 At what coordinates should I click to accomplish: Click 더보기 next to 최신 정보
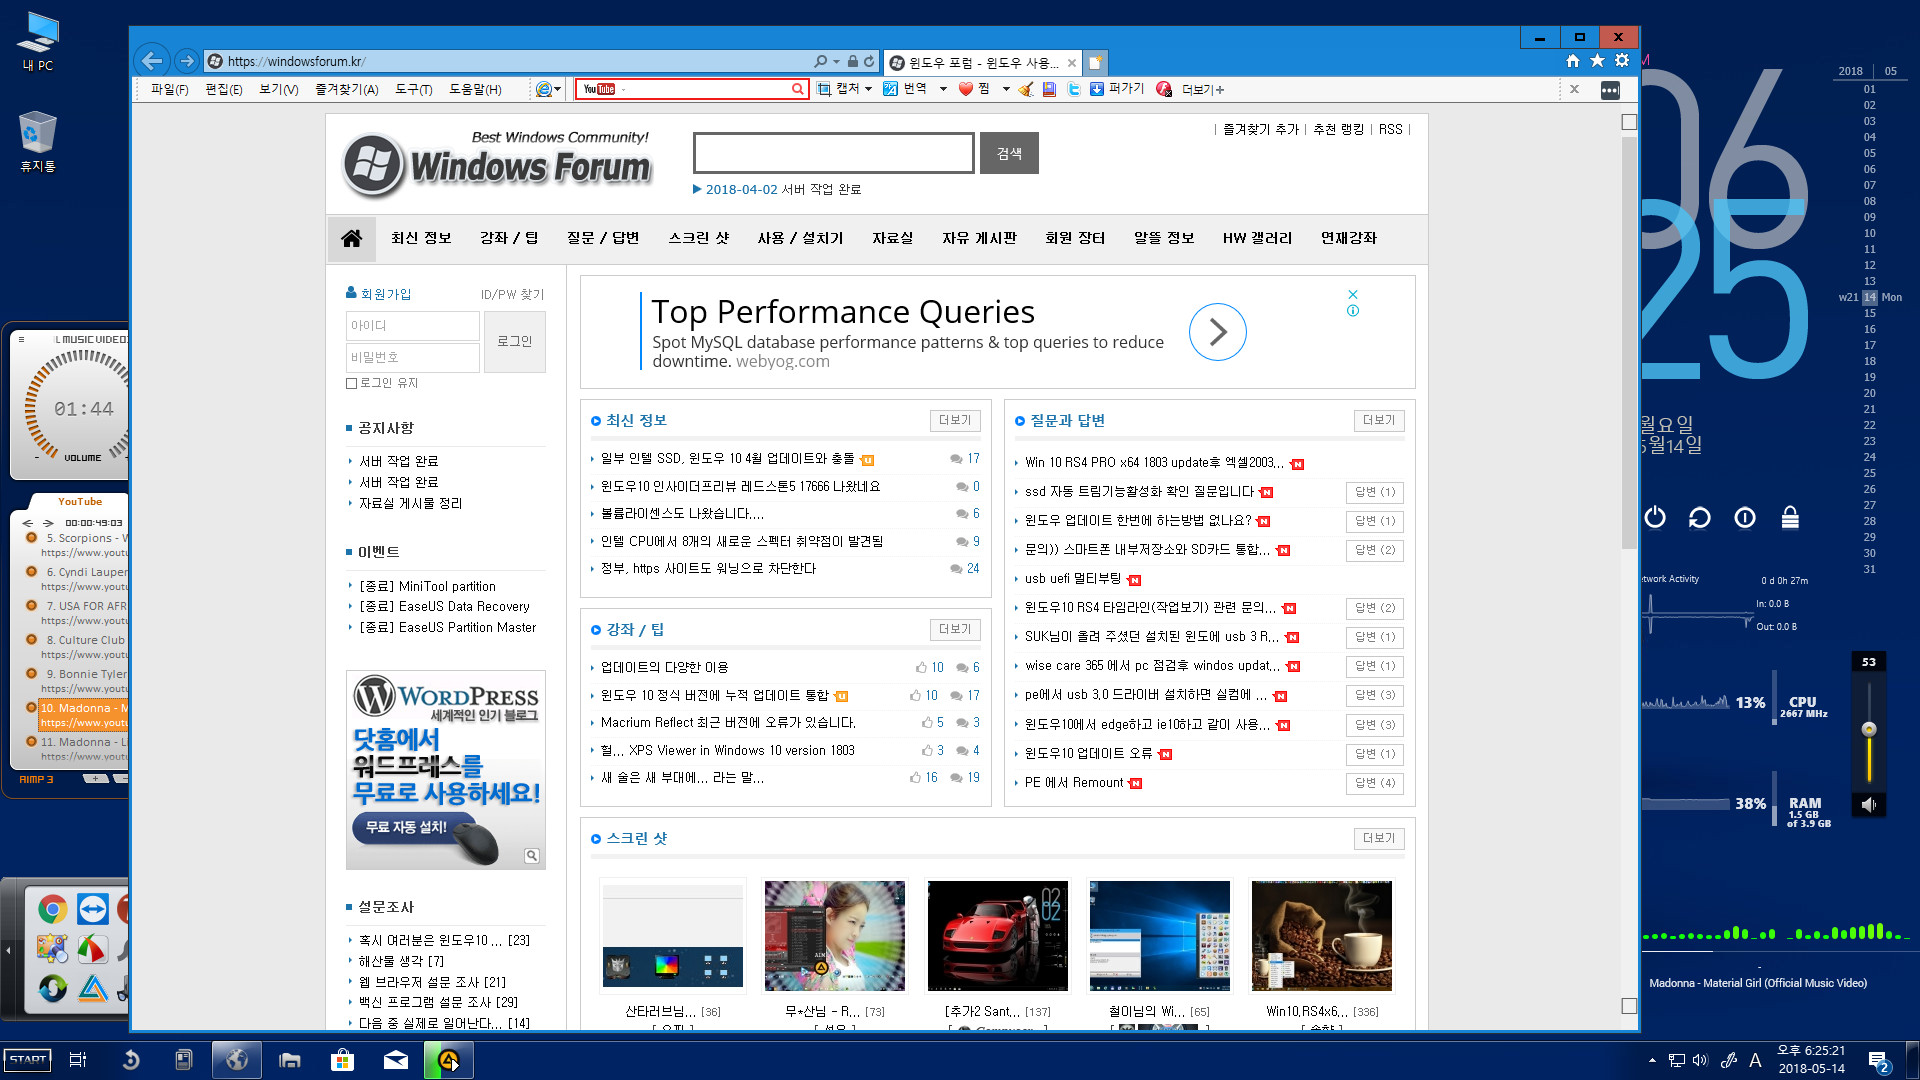[954, 420]
